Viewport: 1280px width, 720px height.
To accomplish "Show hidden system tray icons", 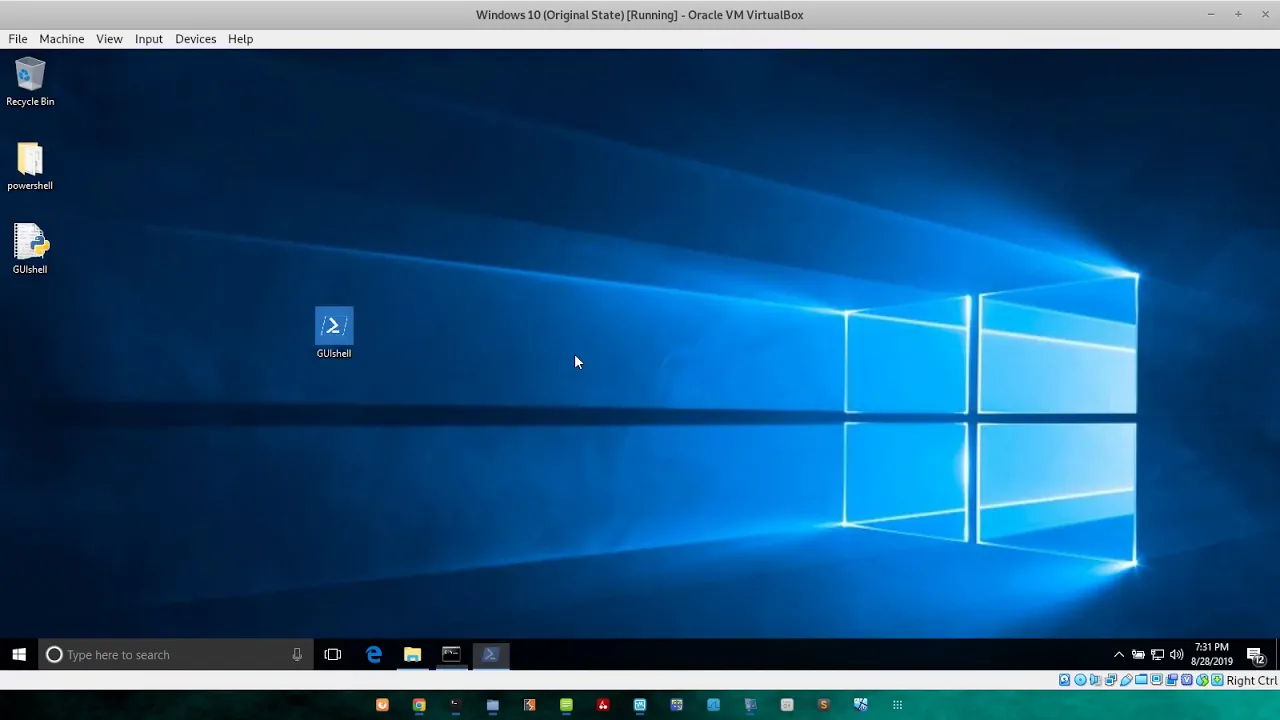I will coord(1119,655).
